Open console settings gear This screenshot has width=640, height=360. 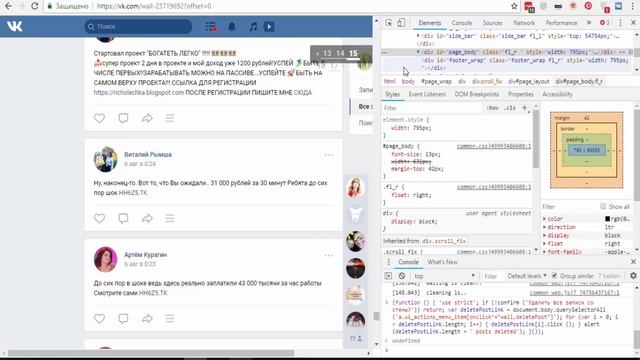[x=633, y=276]
